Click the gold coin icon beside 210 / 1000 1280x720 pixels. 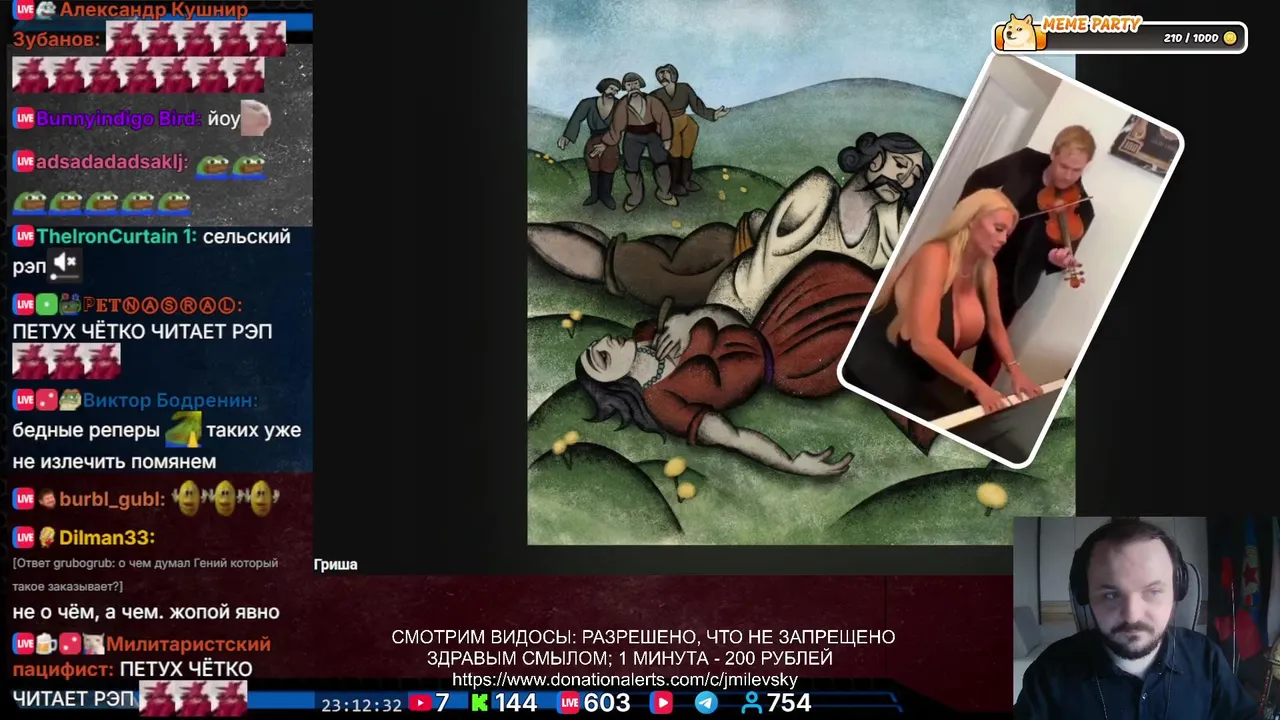[x=1230, y=38]
